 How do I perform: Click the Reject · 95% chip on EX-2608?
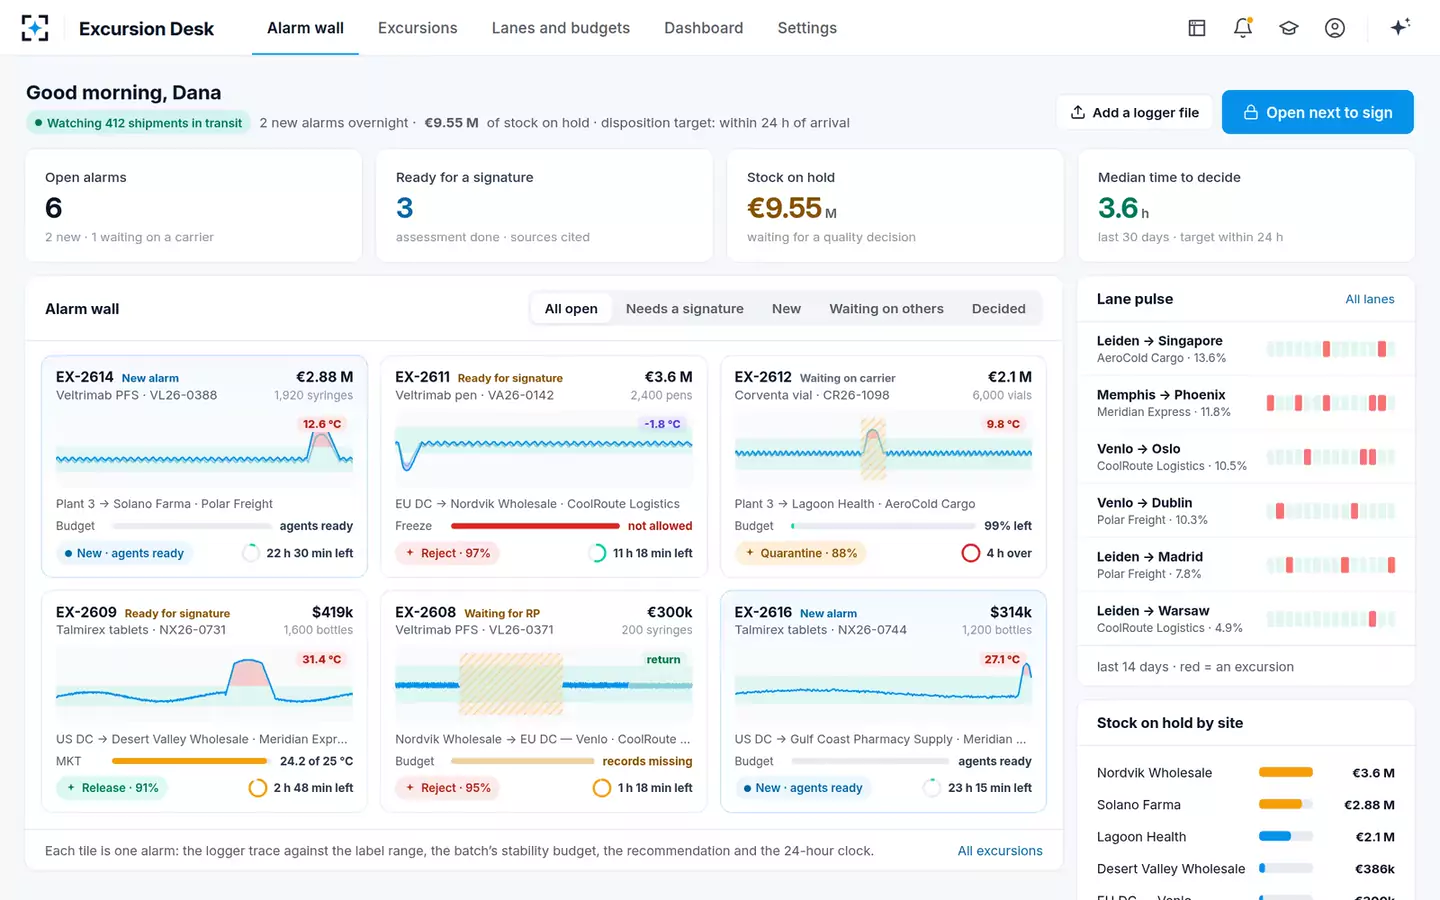(447, 788)
